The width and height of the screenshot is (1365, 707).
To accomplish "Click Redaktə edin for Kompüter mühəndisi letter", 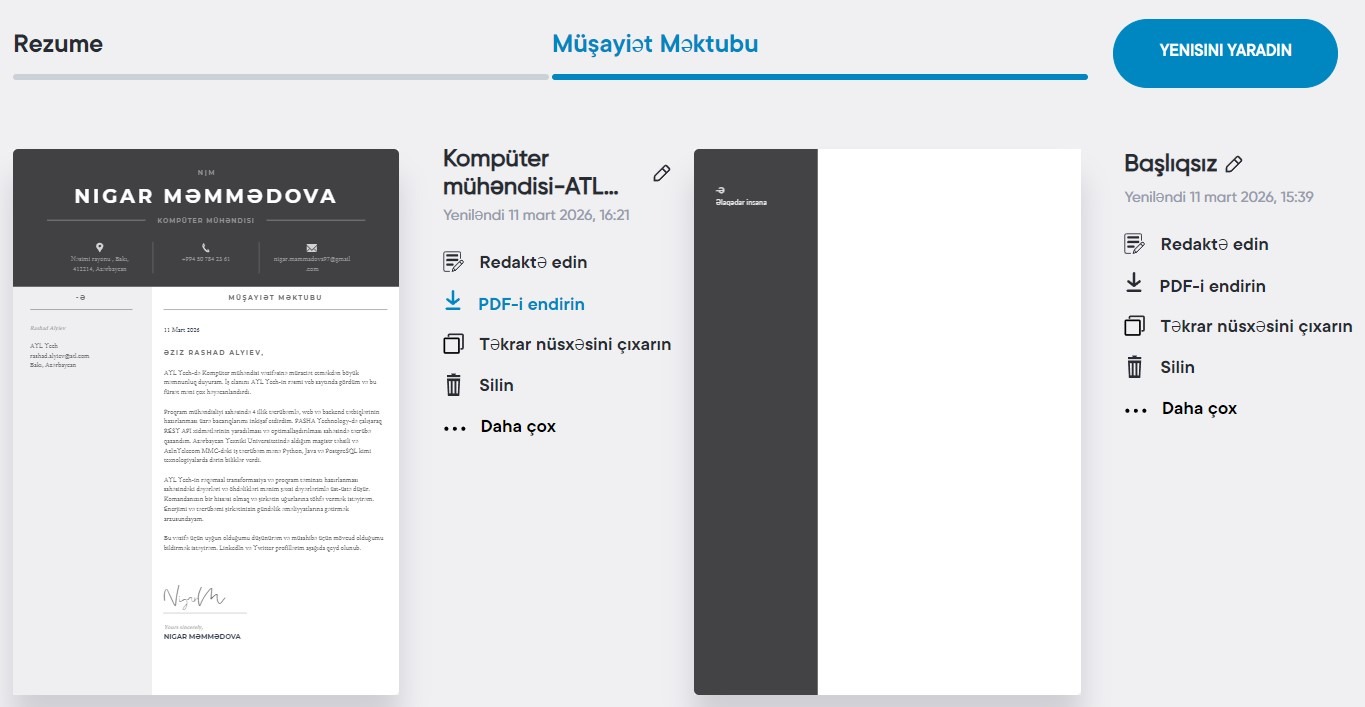I will pyautogui.click(x=533, y=263).
